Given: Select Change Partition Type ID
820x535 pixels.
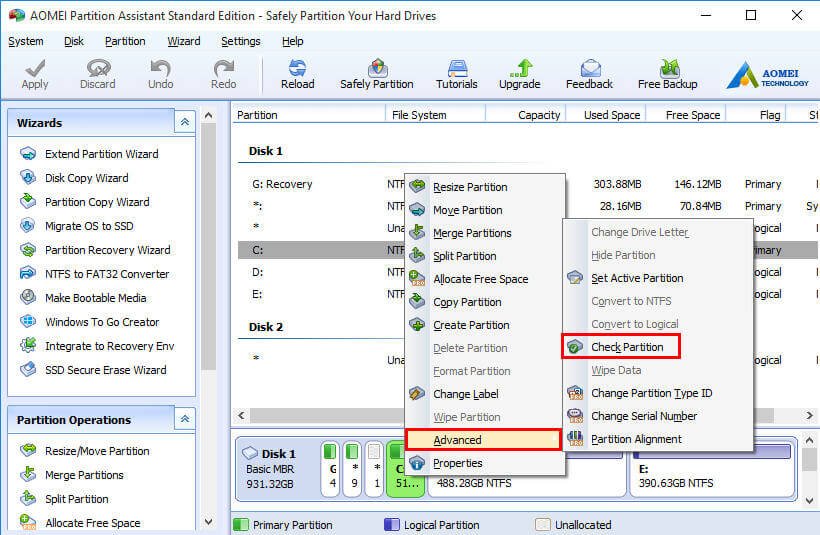Looking at the screenshot, I should 658,393.
